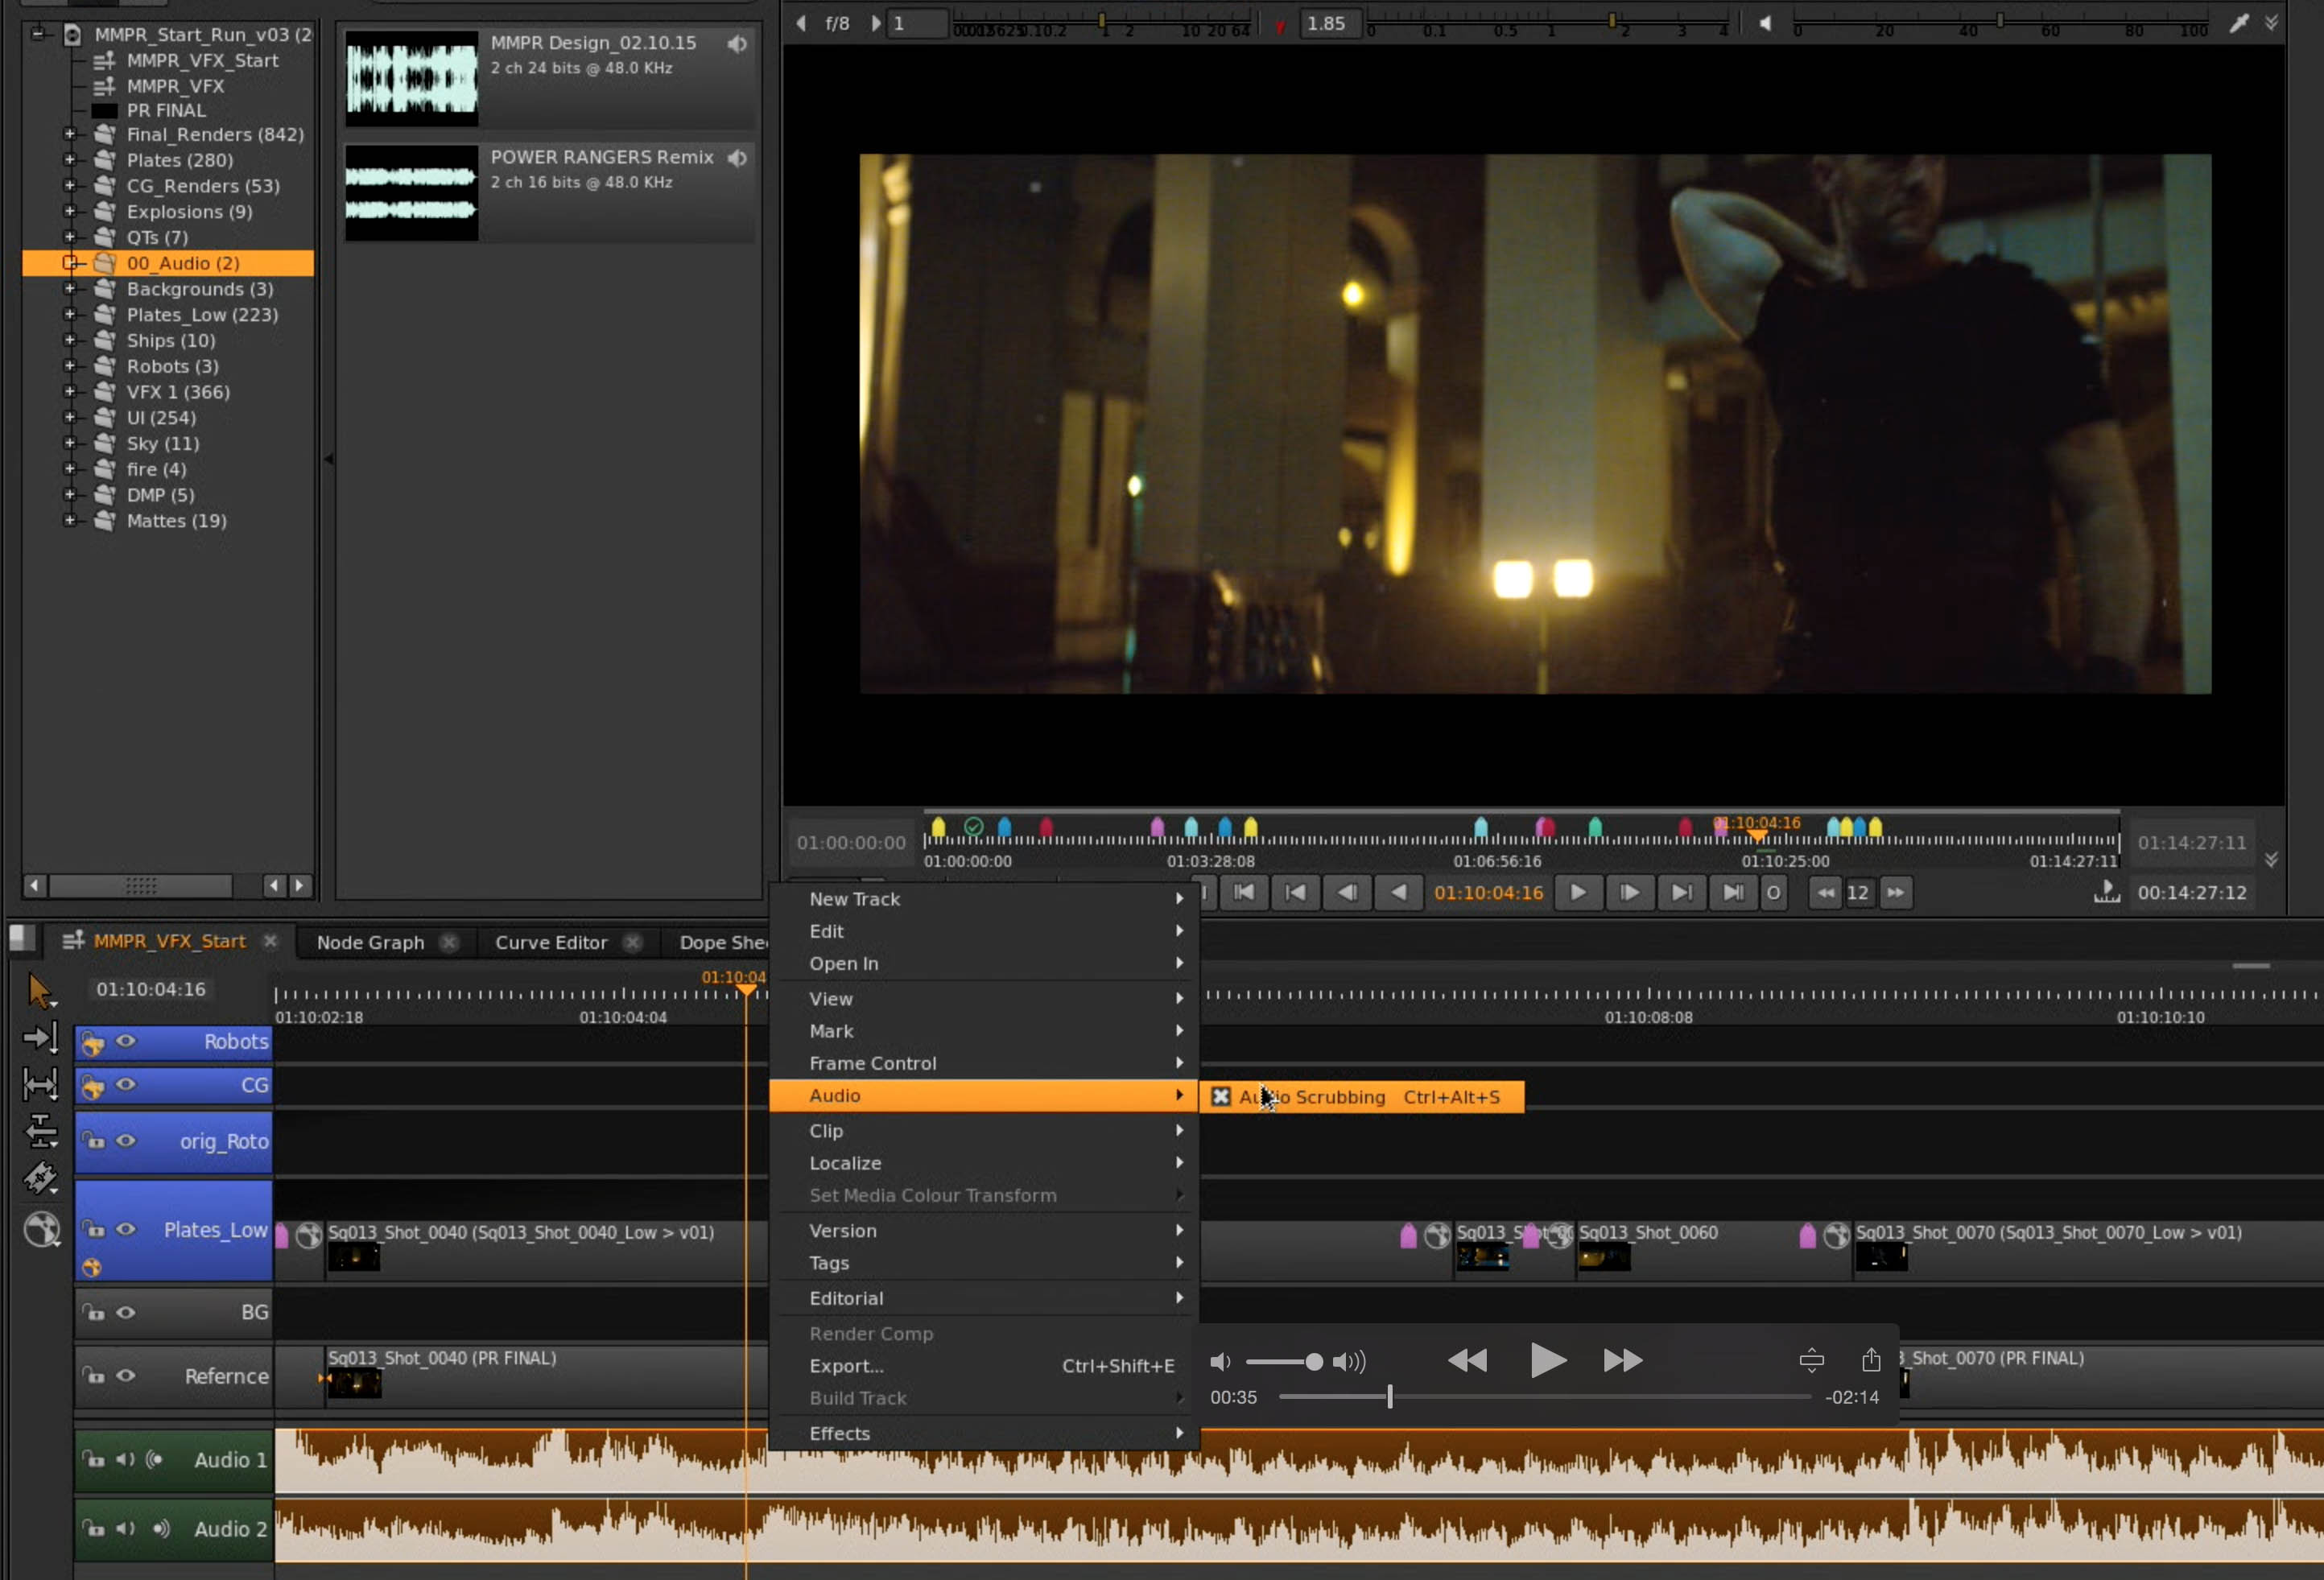Select the razor blade tool

40,1178
